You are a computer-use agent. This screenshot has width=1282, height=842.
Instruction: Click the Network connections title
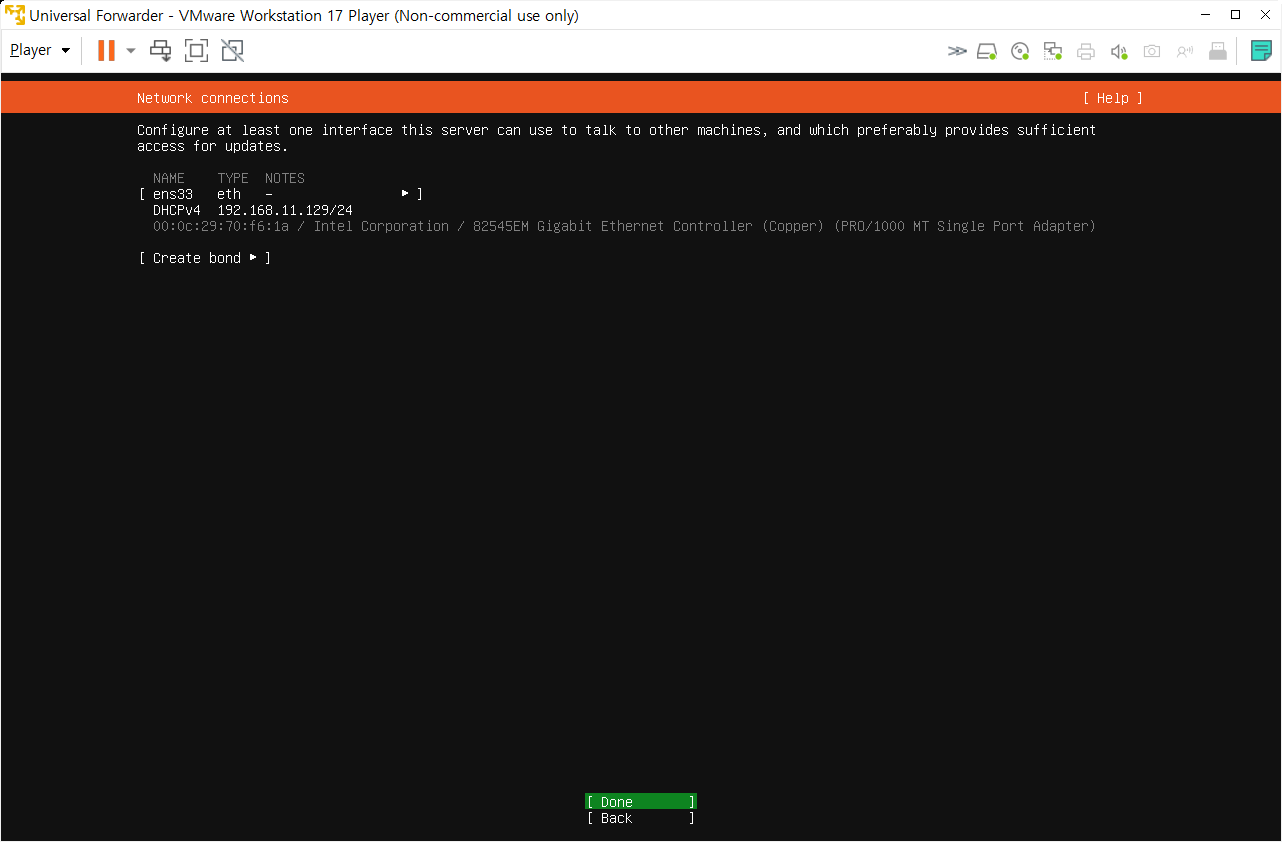point(213,98)
